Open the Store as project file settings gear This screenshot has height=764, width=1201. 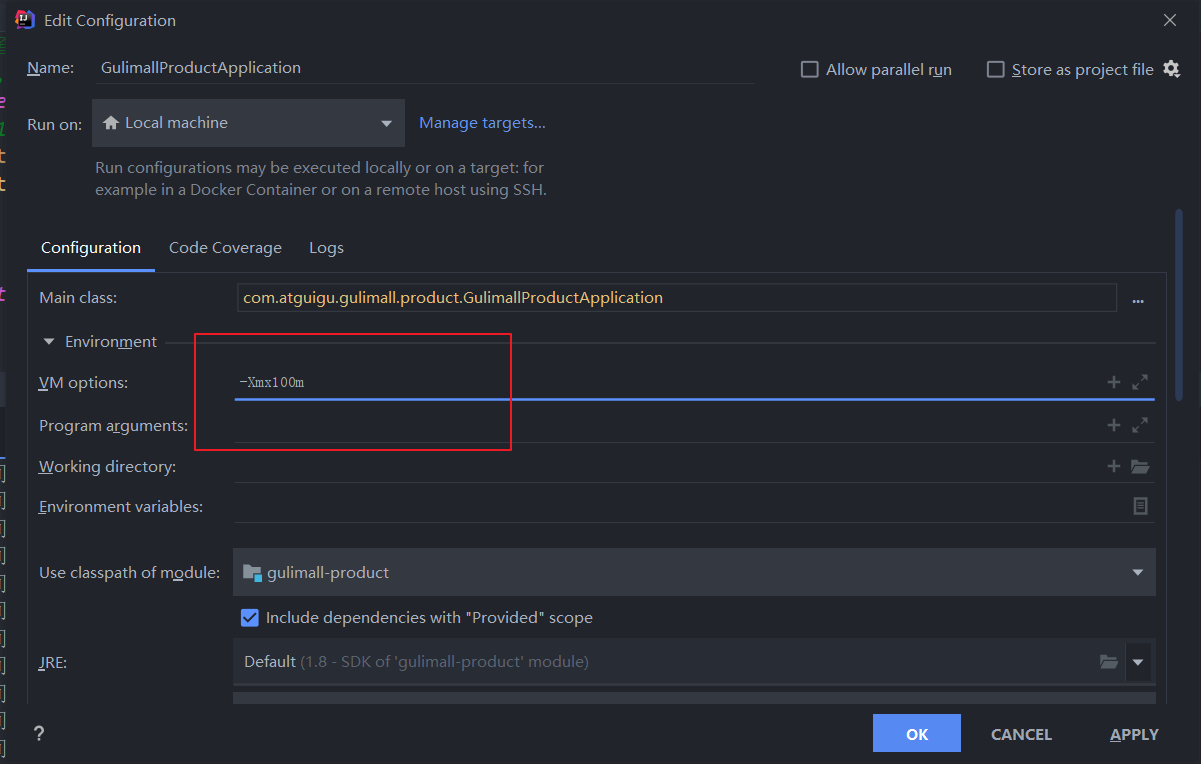[x=1172, y=69]
